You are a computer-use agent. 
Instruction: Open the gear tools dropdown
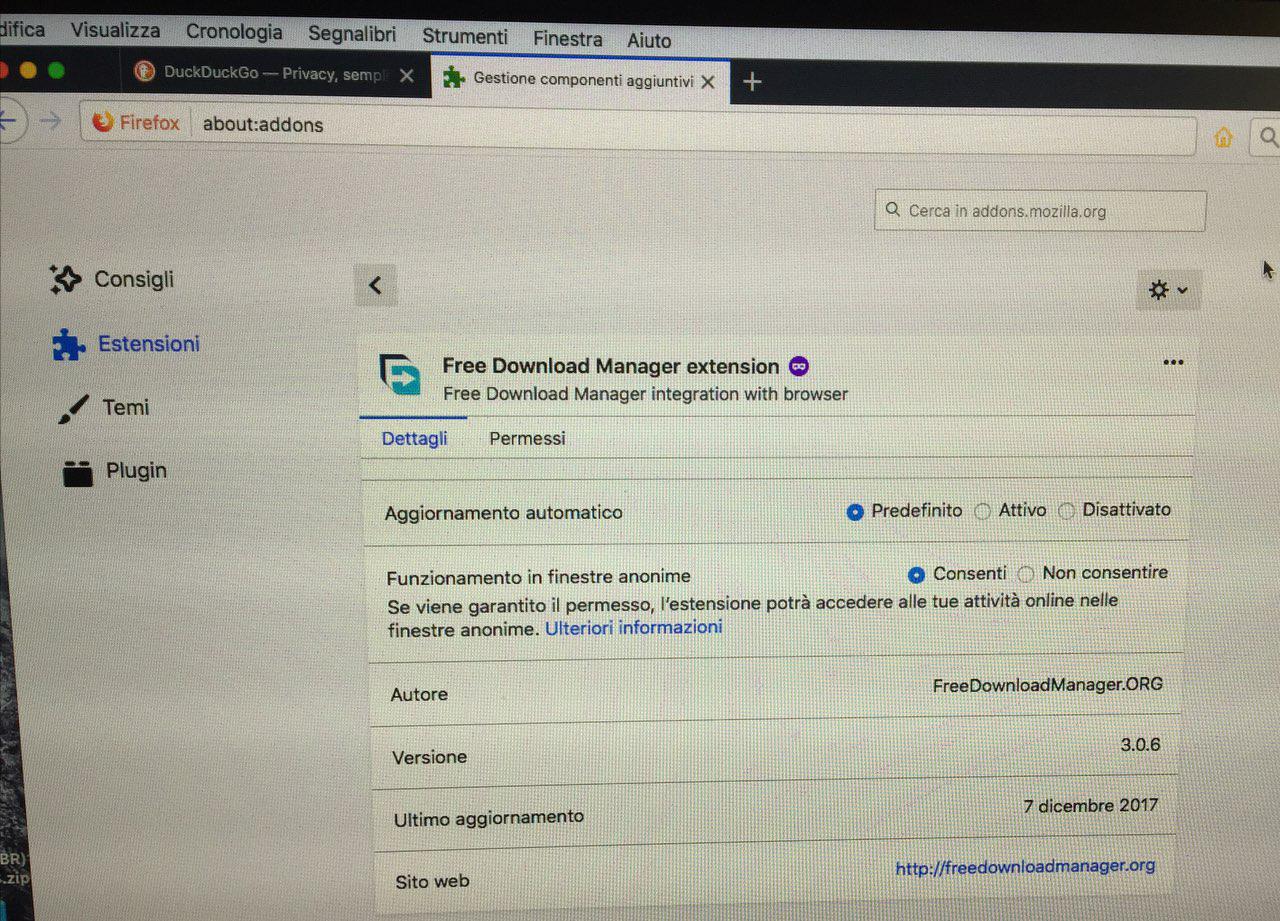click(x=1168, y=290)
